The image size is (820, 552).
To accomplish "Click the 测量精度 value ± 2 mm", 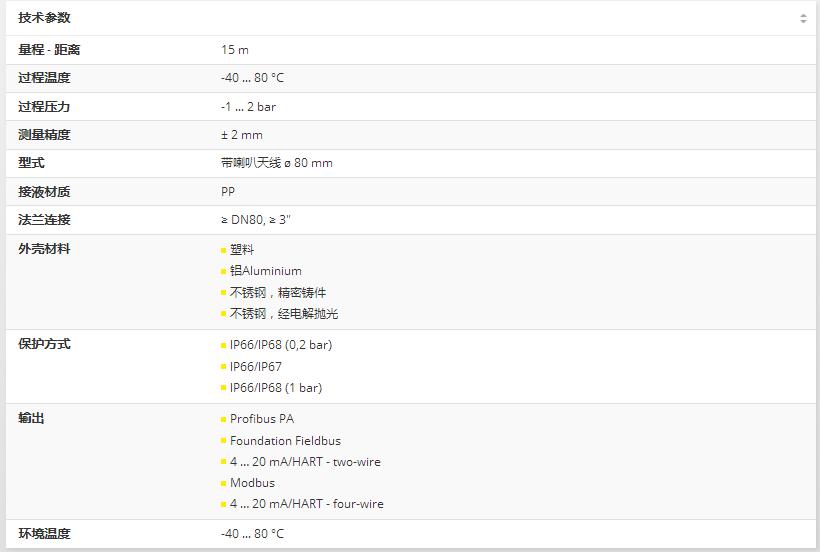I will click(x=242, y=135).
